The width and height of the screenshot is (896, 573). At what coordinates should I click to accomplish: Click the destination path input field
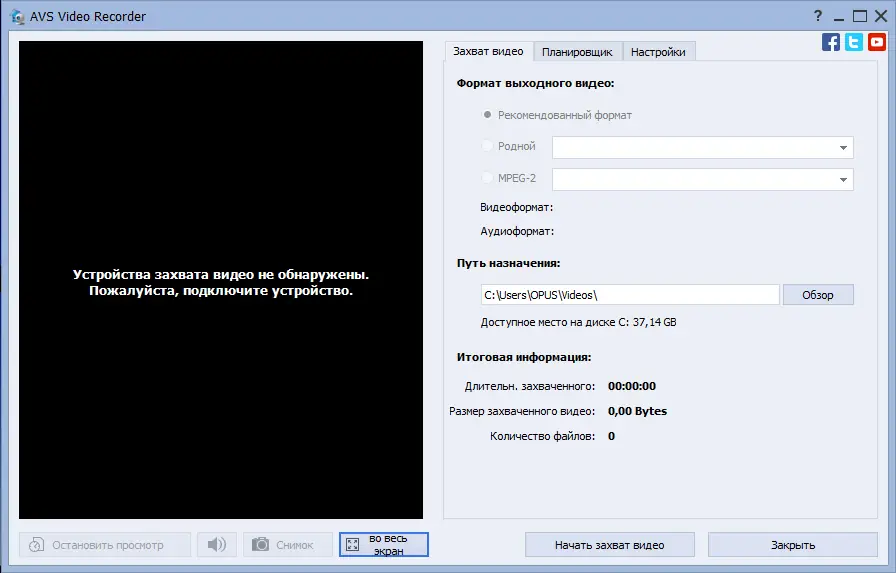click(x=630, y=295)
